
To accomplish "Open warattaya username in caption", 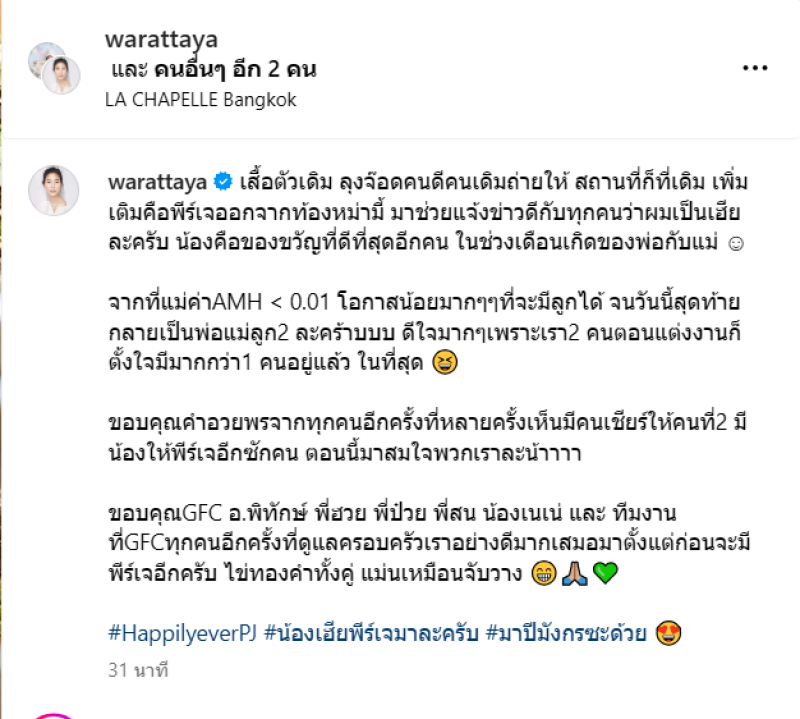I will click(157, 182).
